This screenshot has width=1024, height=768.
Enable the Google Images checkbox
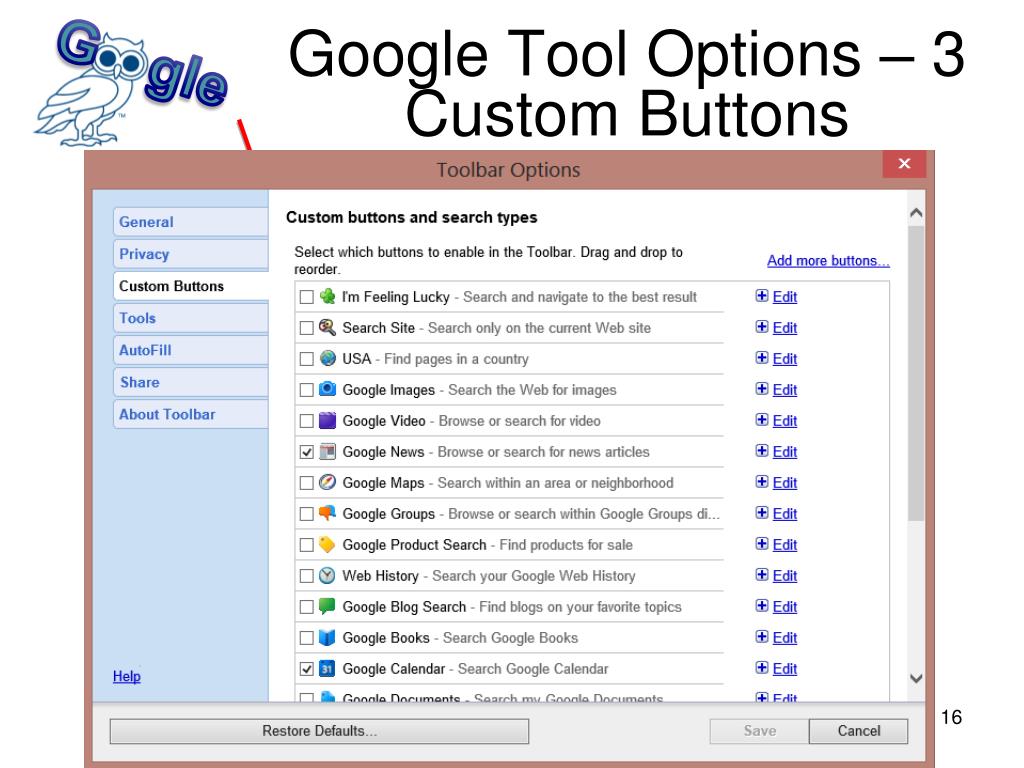coord(306,390)
